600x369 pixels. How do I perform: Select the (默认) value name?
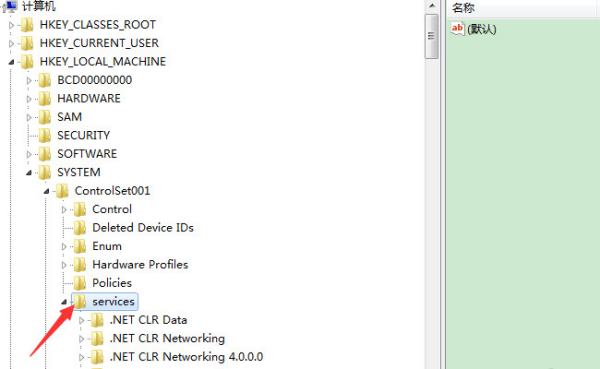click(x=481, y=29)
